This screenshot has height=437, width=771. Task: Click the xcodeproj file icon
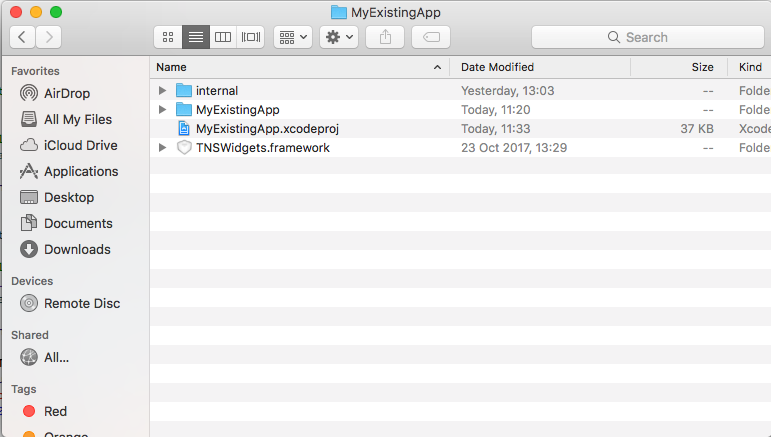(184, 128)
